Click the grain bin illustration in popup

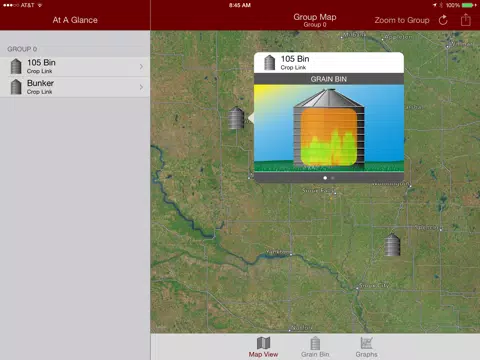click(329, 128)
